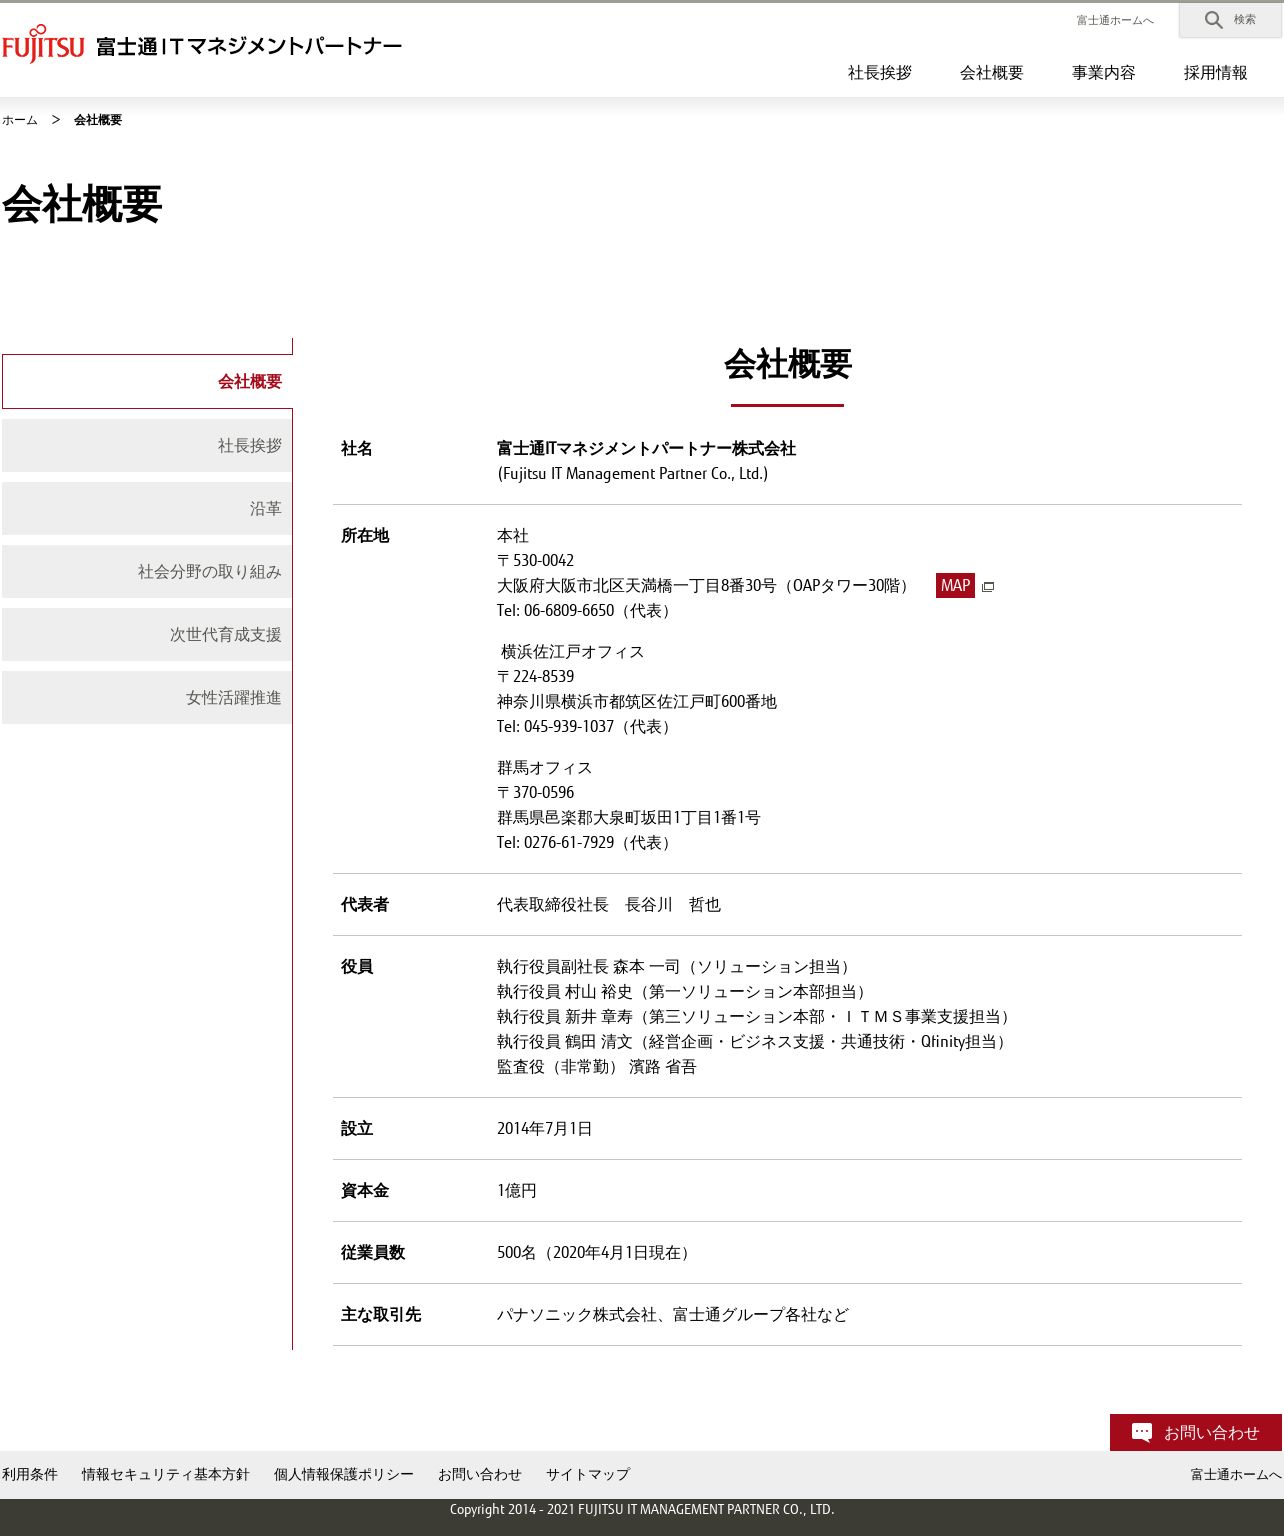Click the Gunma phone 0276-61-7929
This screenshot has height=1536, width=1284.
pos(569,843)
